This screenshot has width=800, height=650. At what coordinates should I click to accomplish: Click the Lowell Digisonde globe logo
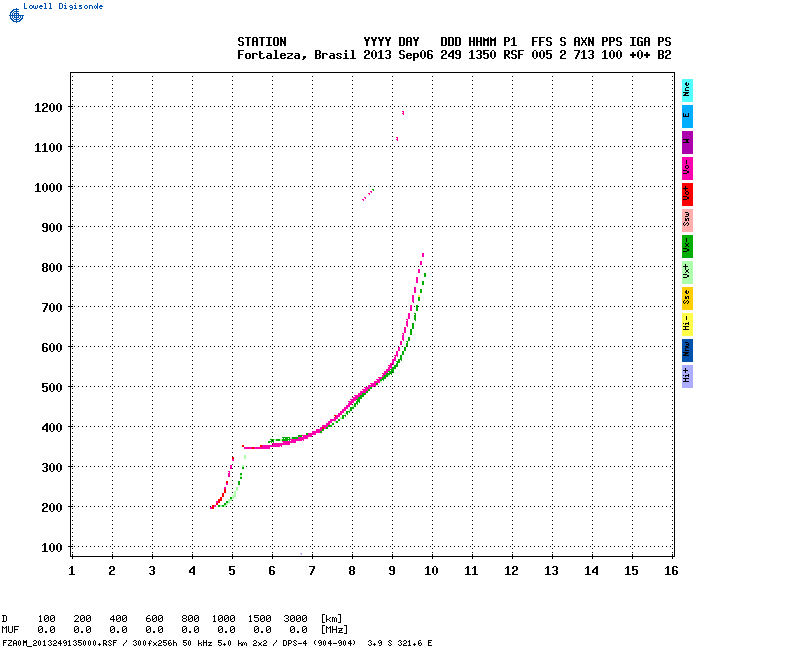point(16,16)
